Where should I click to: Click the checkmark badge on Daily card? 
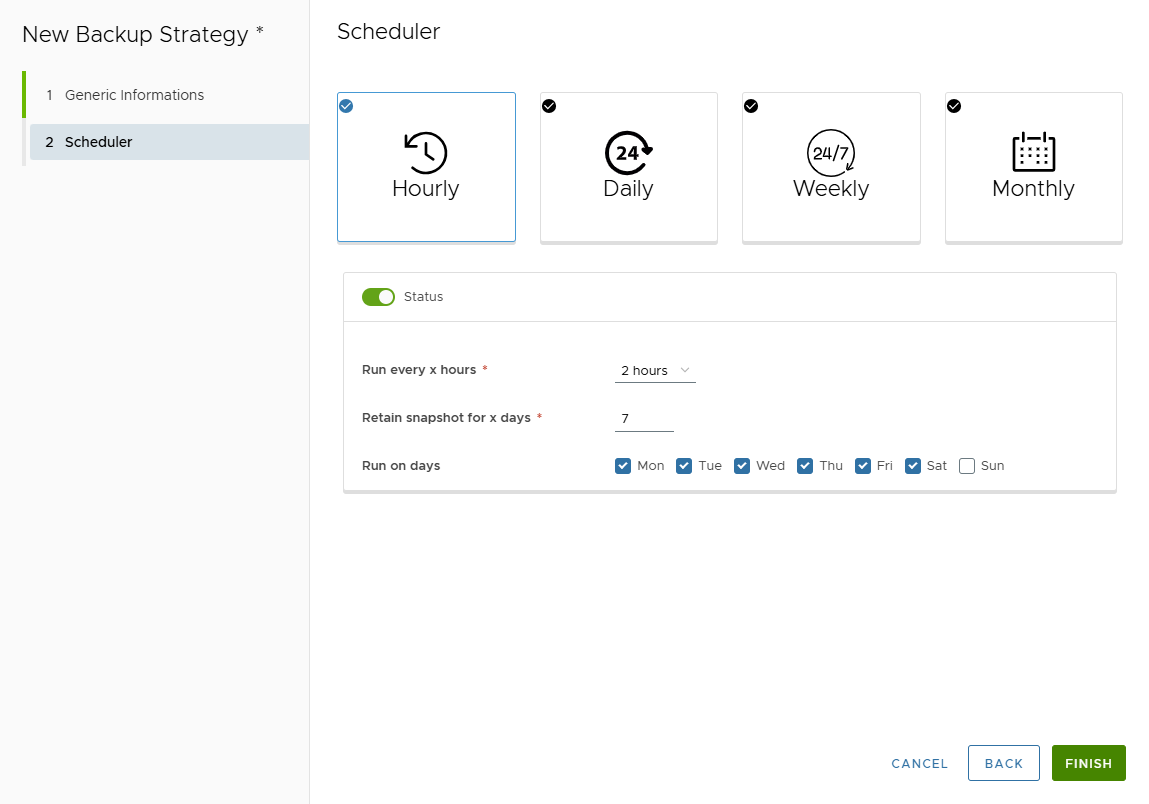click(549, 106)
